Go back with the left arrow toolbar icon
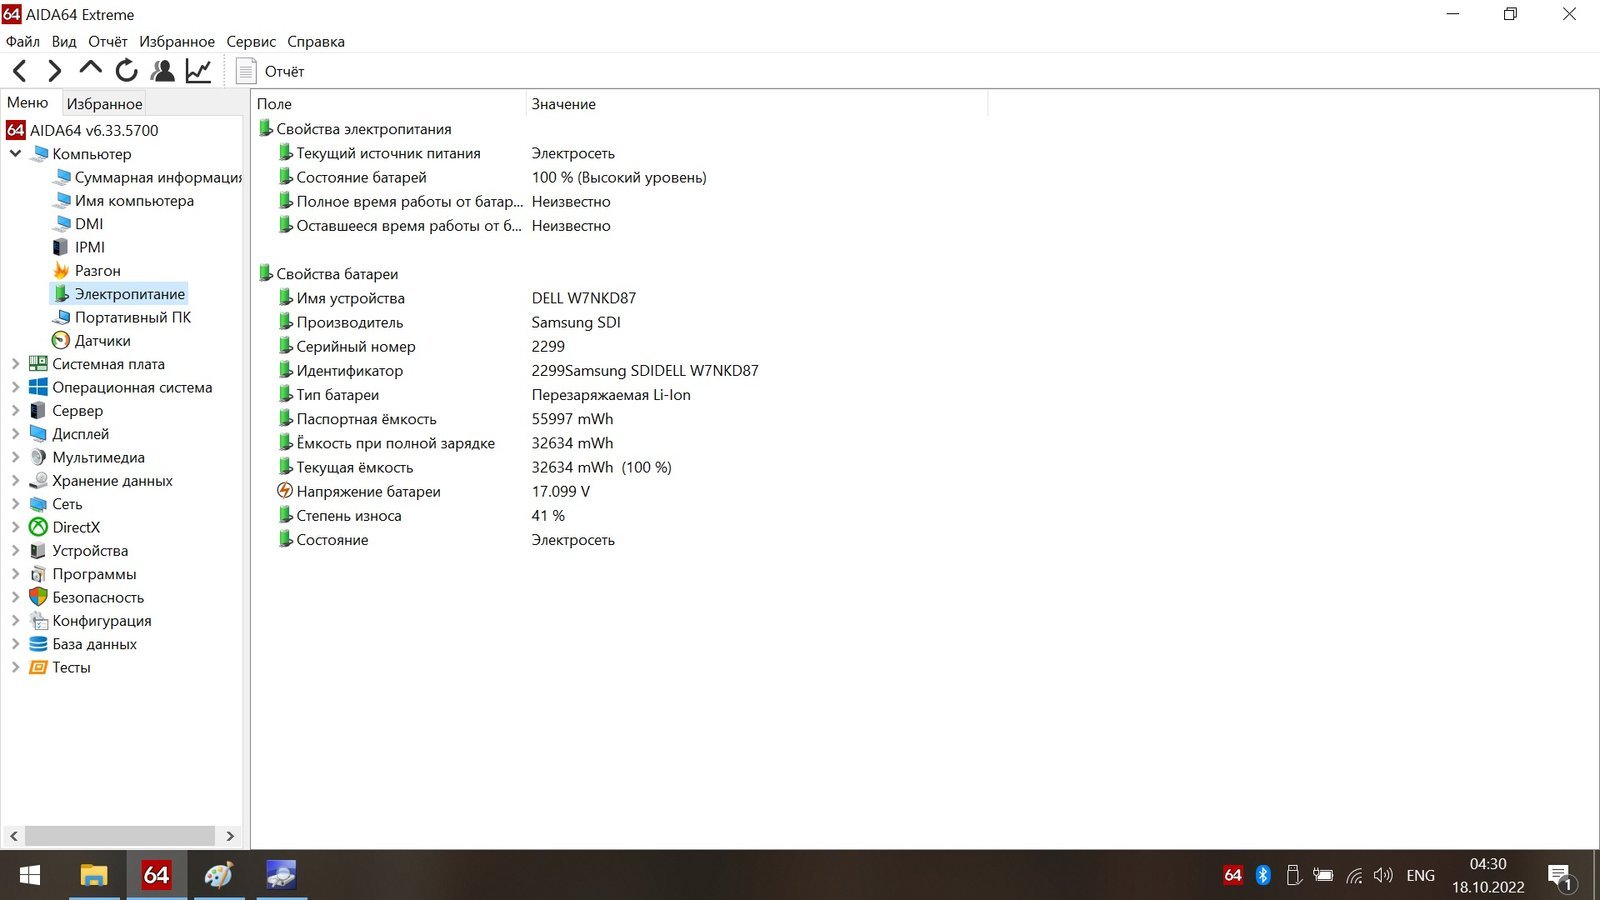The height and width of the screenshot is (900, 1600). [19, 71]
